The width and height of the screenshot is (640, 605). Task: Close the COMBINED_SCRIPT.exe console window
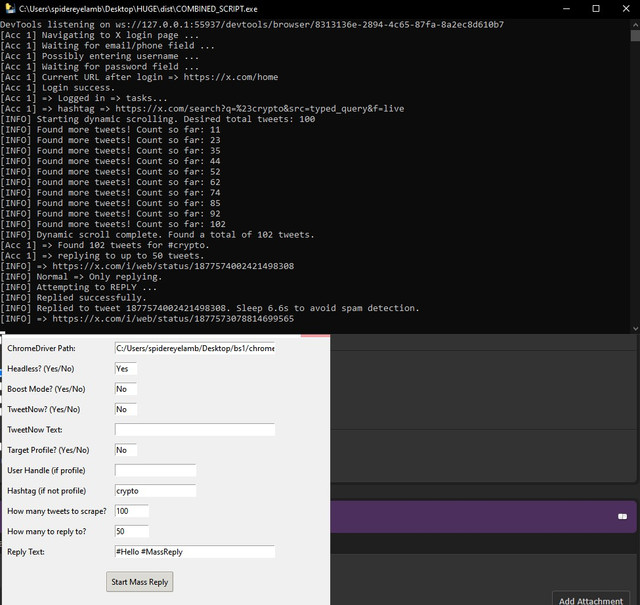[x=626, y=9]
